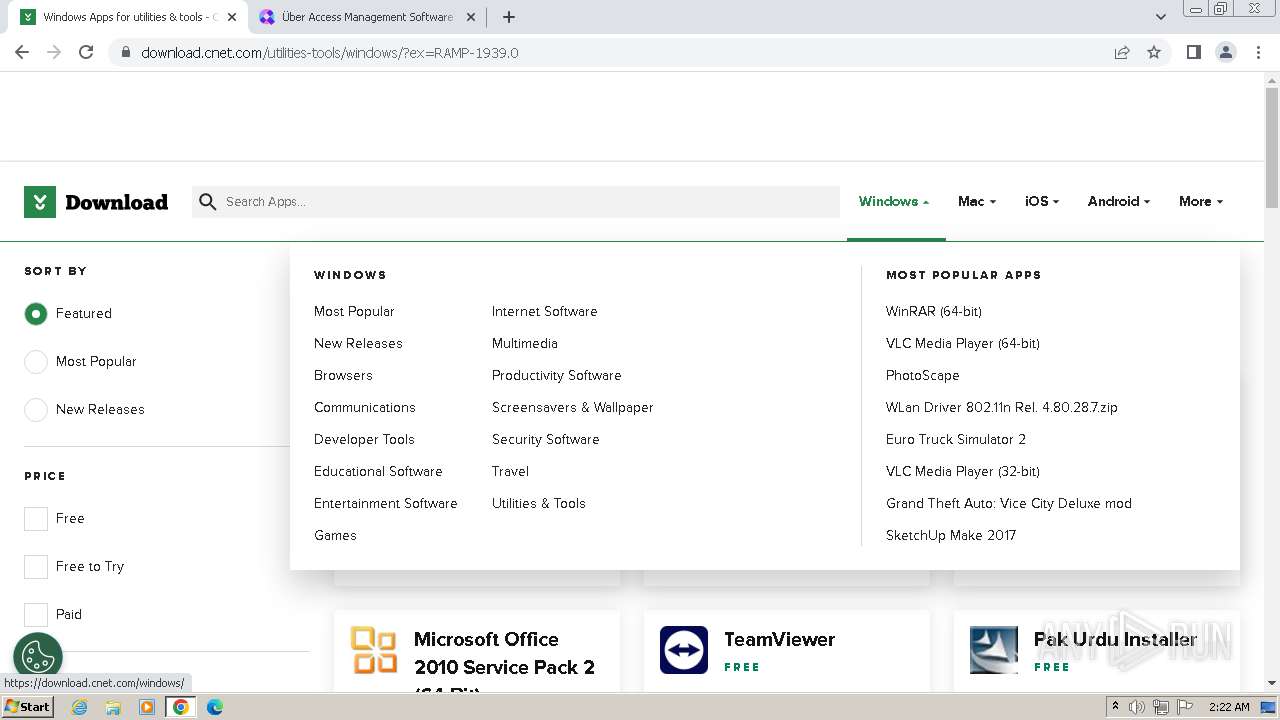The image size is (1280, 720).
Task: Open the Developer Tools category
Action: pyautogui.click(x=364, y=439)
